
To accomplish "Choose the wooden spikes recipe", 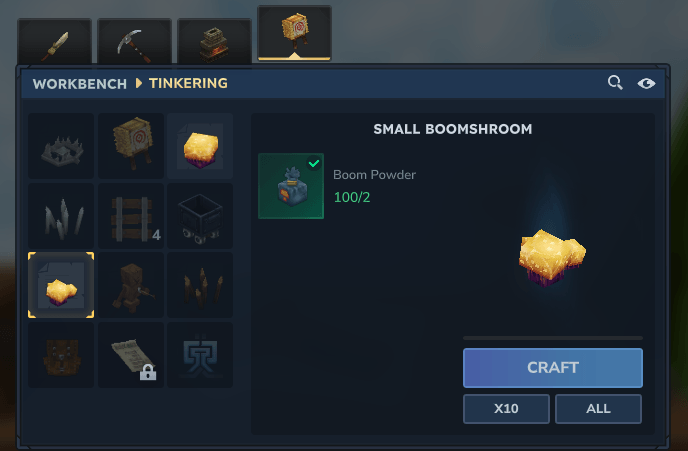I will click(x=200, y=285).
